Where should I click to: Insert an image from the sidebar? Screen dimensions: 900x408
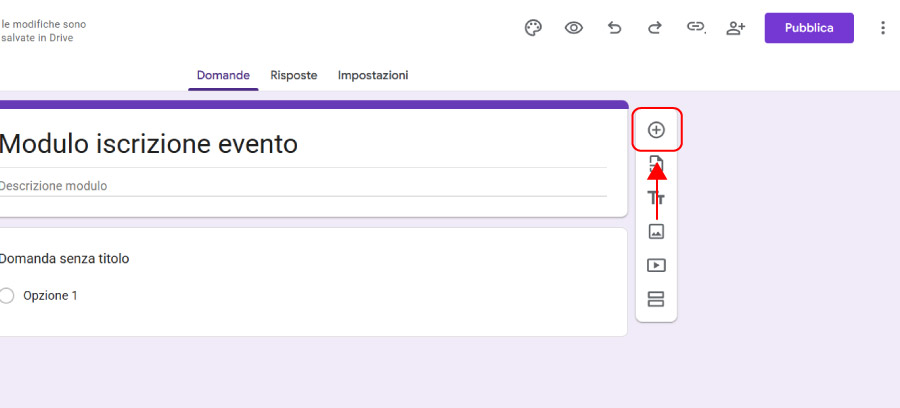(x=656, y=232)
